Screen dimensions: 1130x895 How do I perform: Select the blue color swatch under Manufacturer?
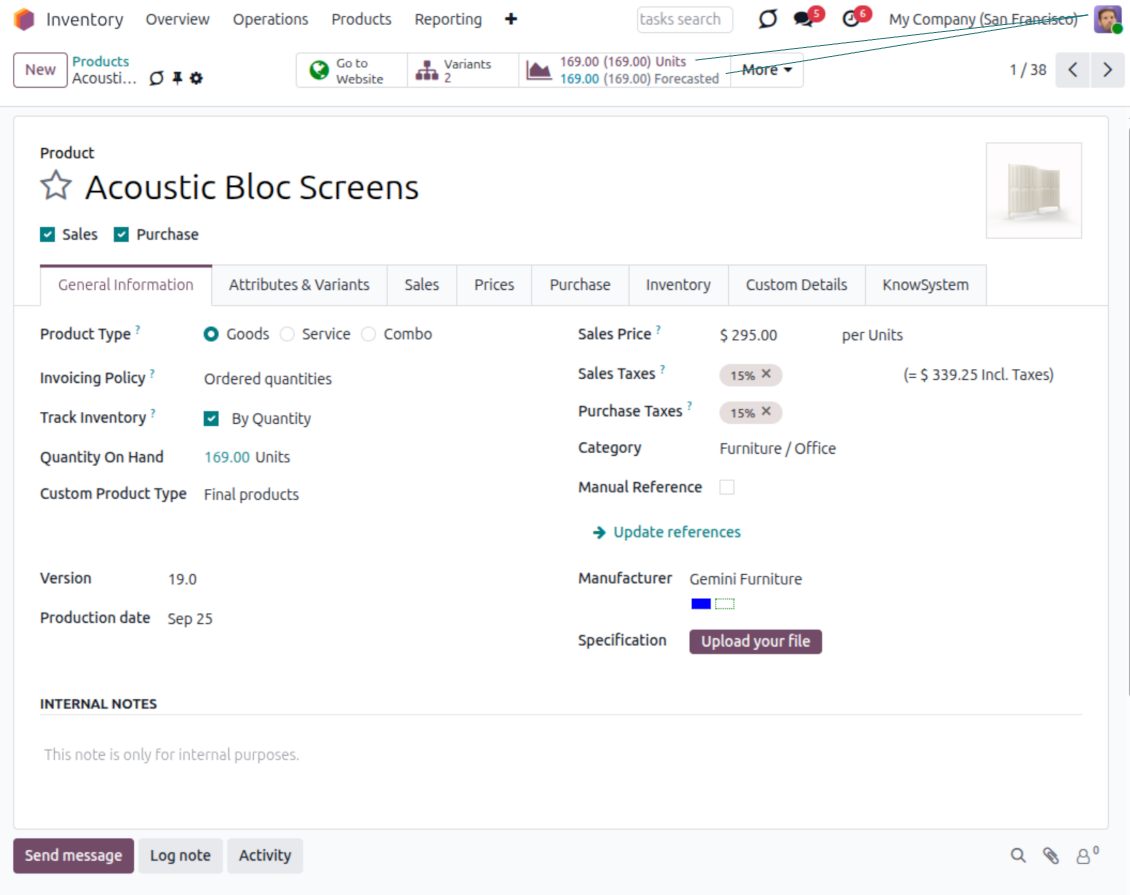tap(701, 603)
